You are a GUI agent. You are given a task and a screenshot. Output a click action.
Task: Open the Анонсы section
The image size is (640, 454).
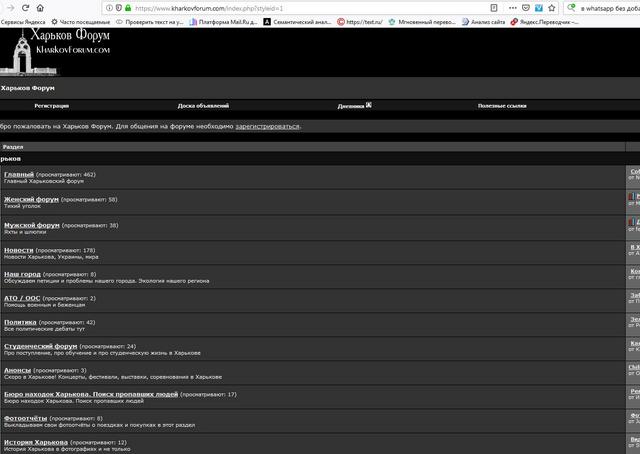(x=18, y=370)
